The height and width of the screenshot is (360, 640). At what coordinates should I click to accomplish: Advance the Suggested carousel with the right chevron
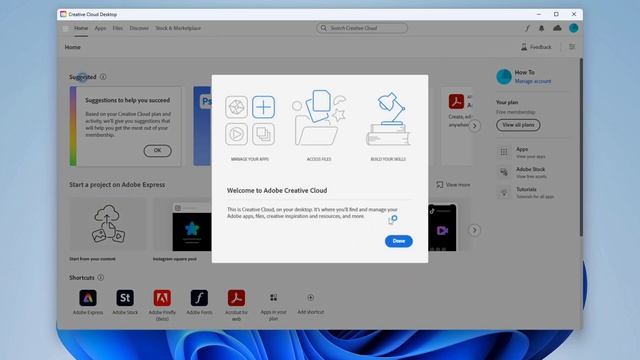[474, 126]
